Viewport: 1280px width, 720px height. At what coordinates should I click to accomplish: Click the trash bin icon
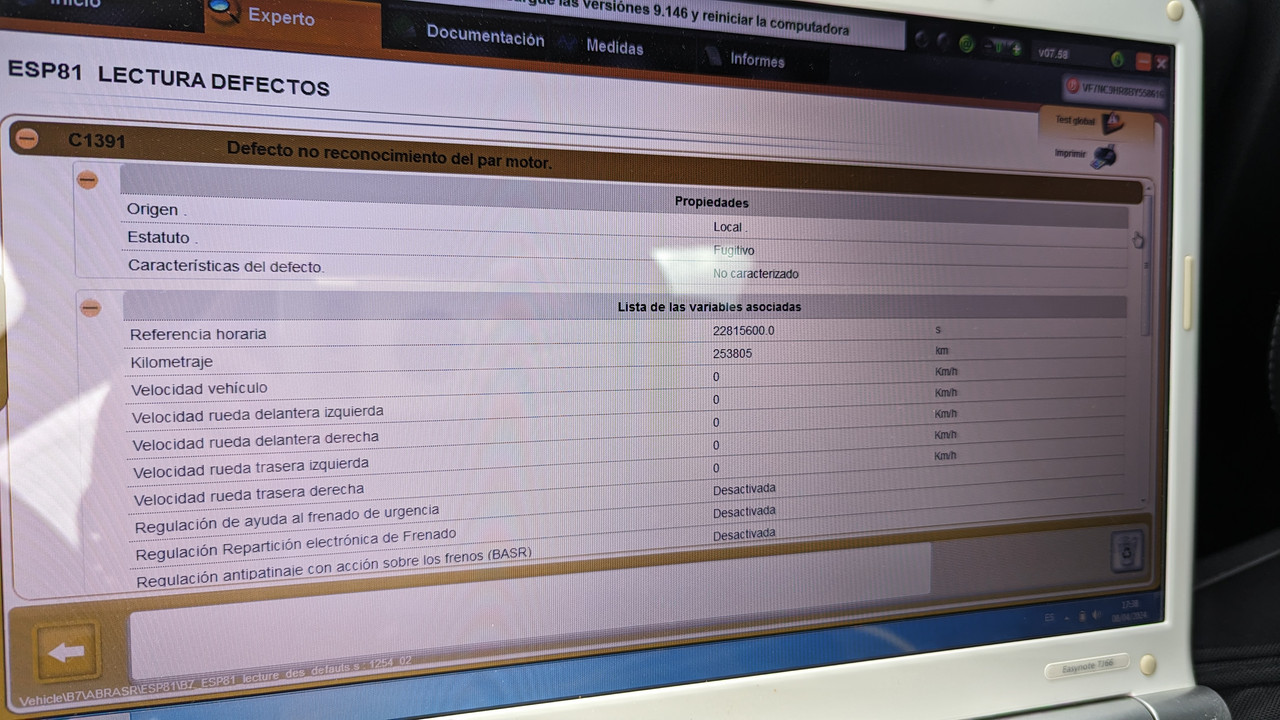coord(1127,551)
